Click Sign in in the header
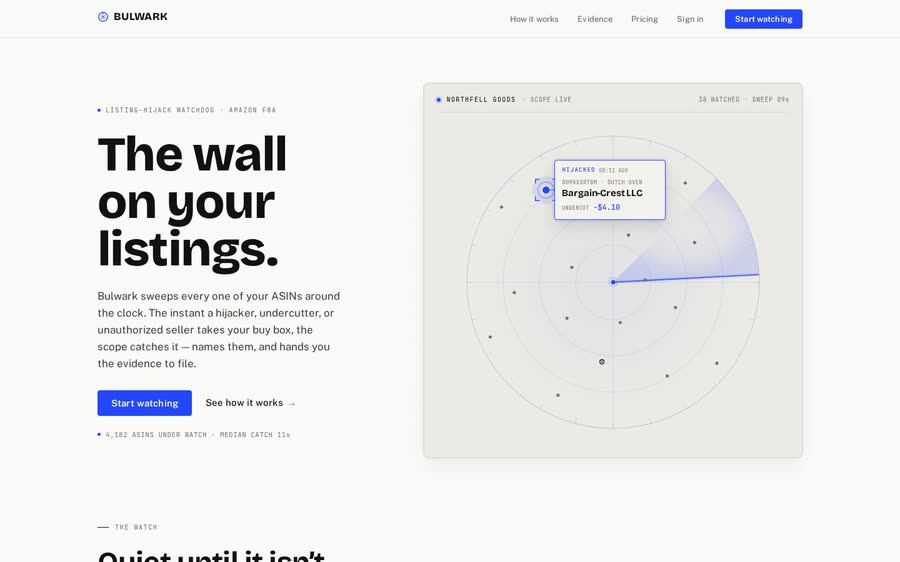The image size is (900, 562). click(690, 19)
